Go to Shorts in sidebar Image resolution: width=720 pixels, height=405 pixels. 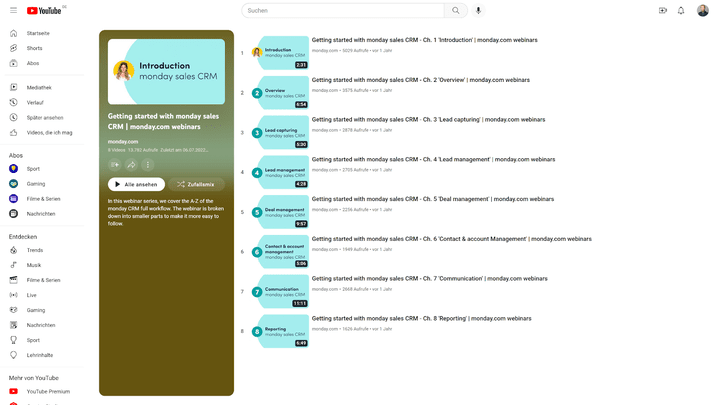coord(34,48)
